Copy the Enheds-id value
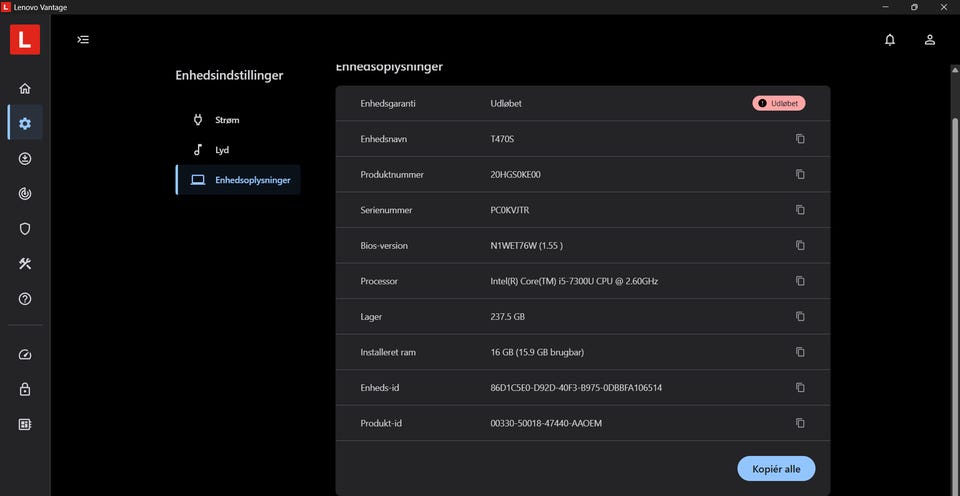The image size is (960, 496). click(800, 388)
